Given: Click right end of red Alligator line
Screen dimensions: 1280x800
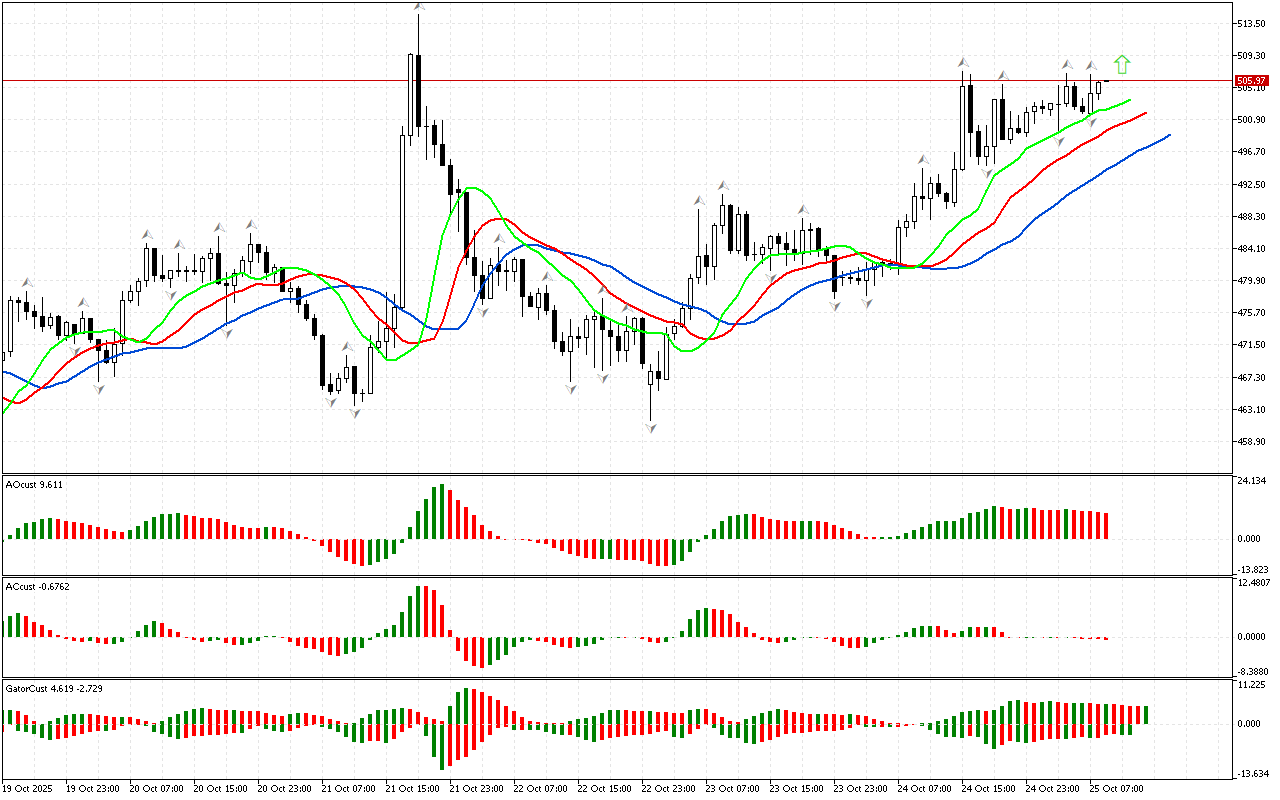Looking at the screenshot, I should coord(1146,113).
